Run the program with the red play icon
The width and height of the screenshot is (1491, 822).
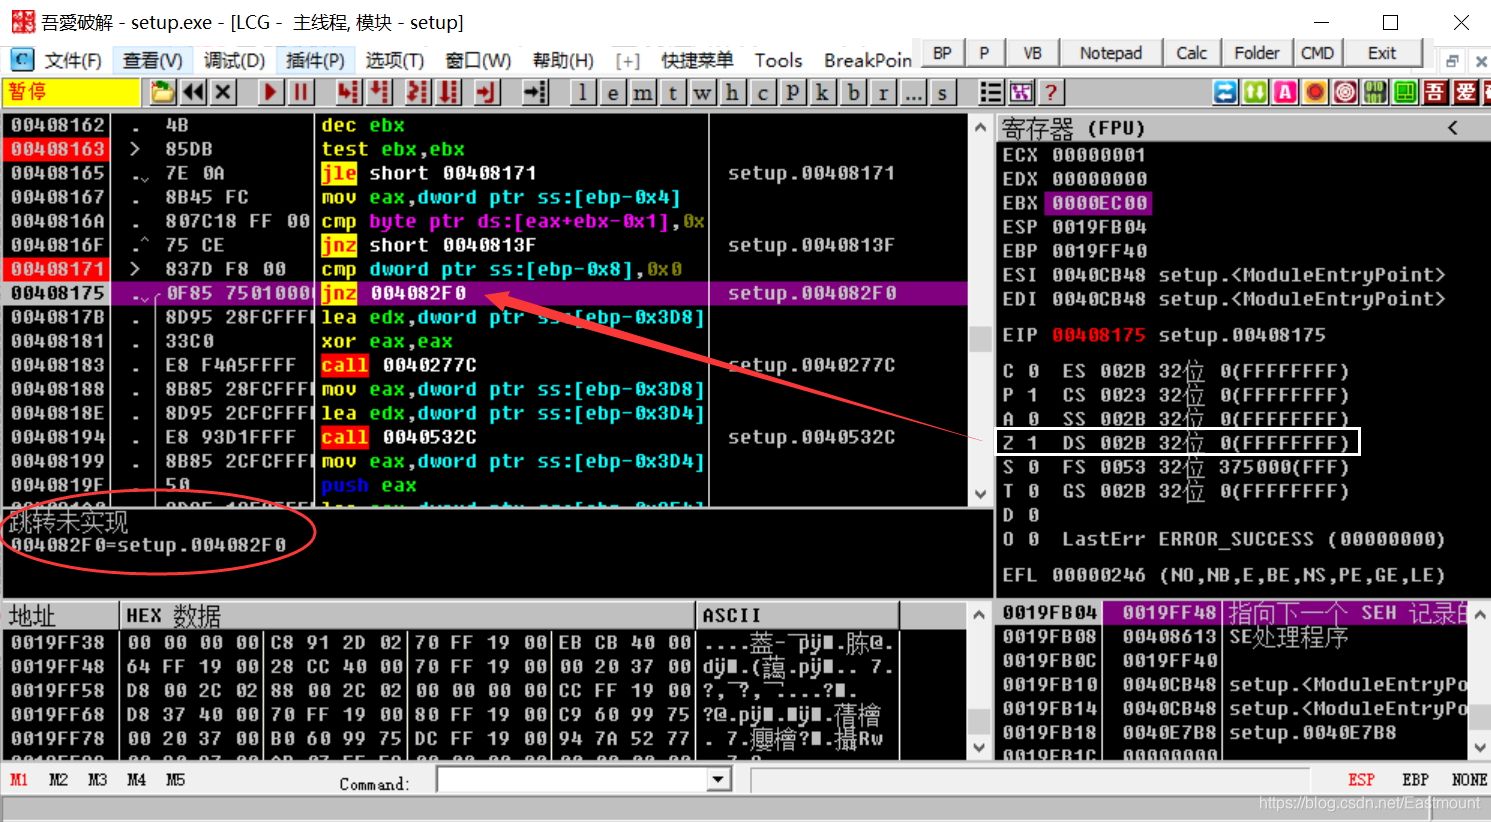[270, 93]
